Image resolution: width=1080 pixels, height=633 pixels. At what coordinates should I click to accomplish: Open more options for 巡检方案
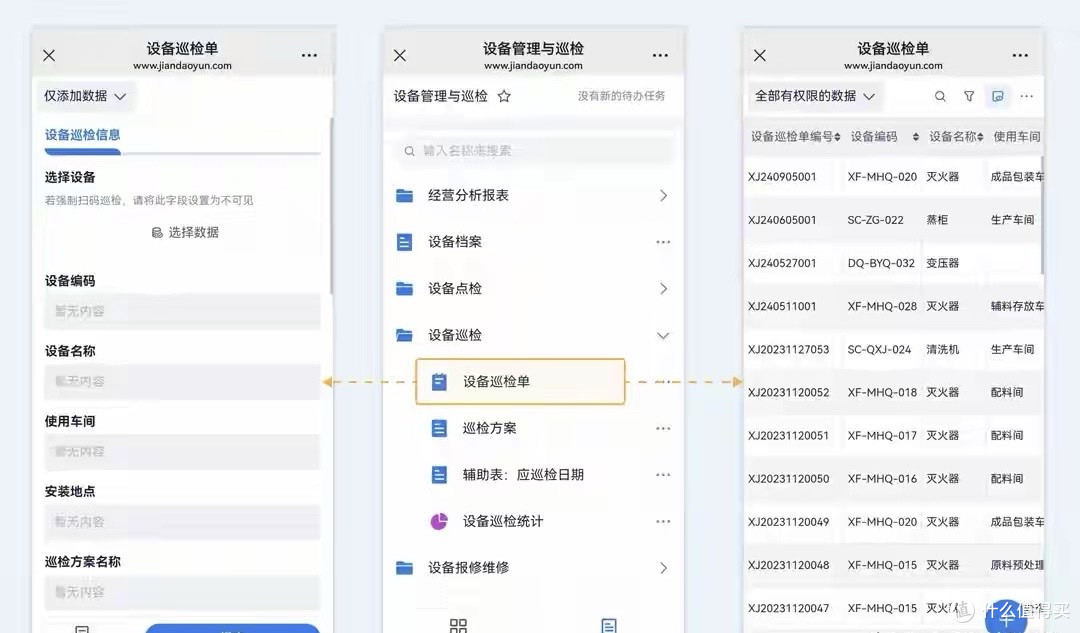point(663,428)
